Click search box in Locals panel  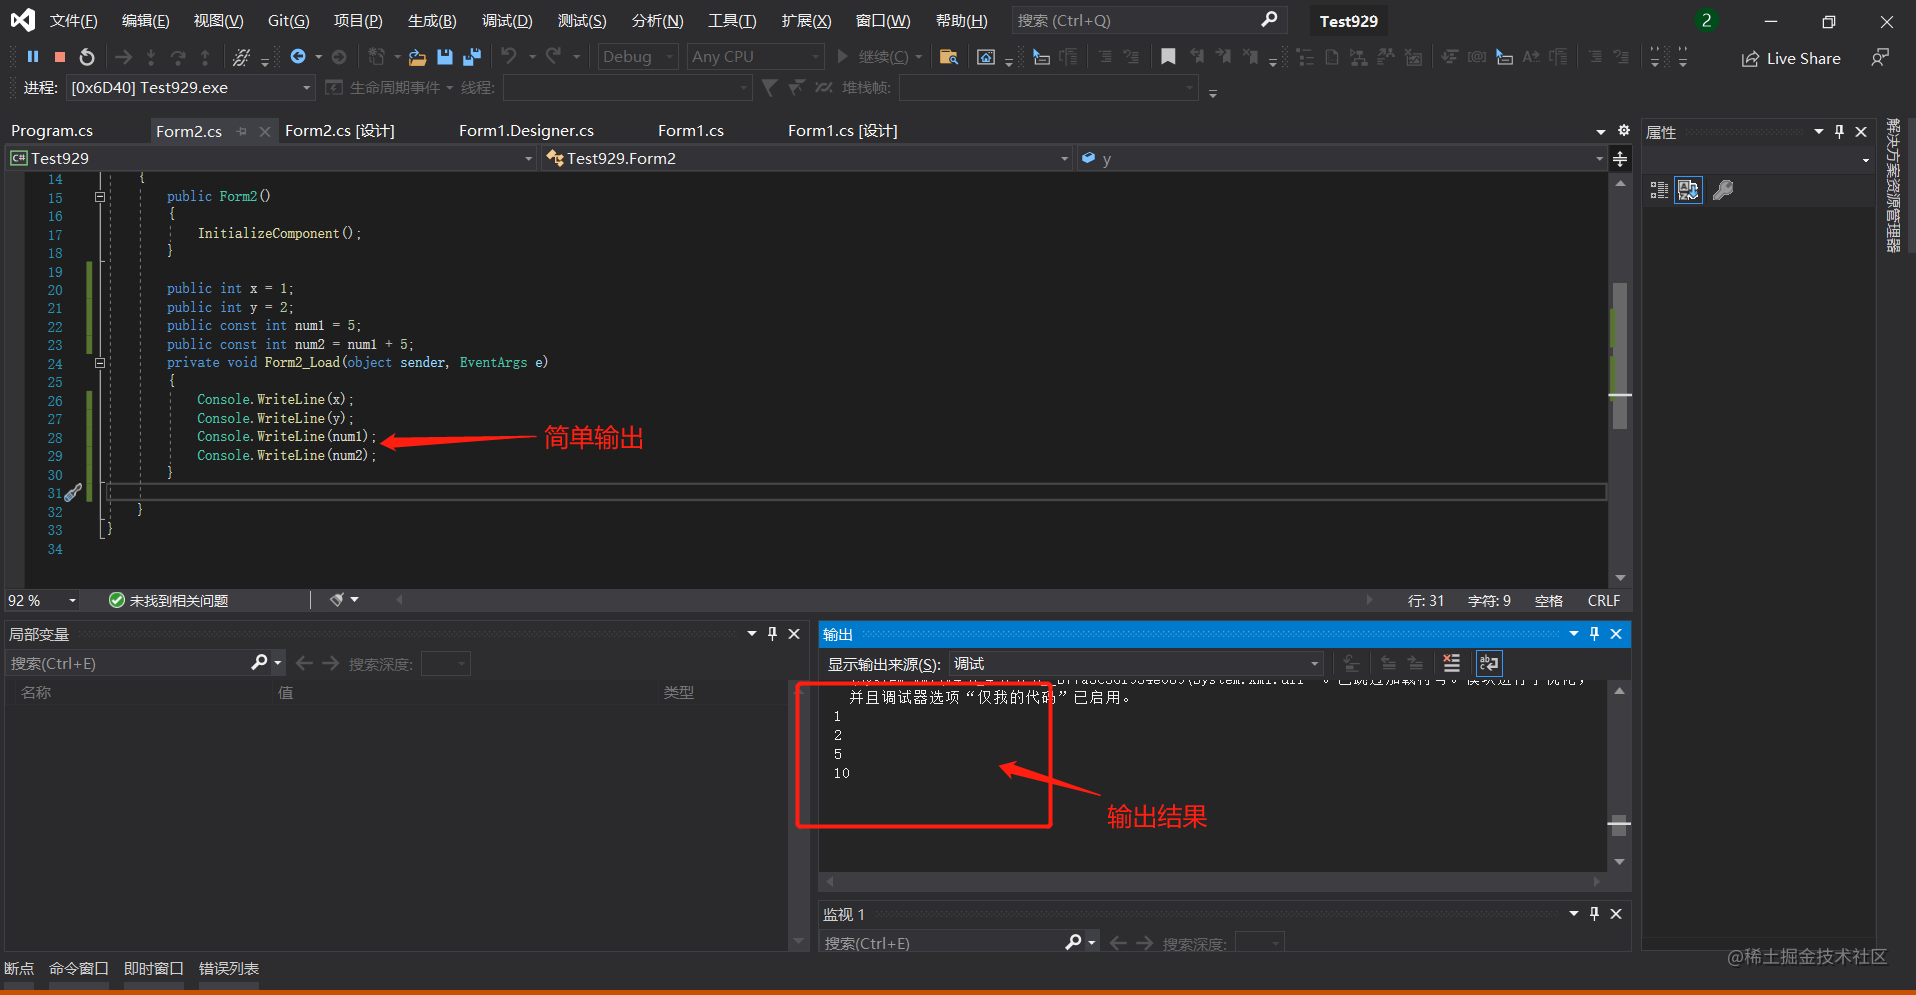coord(147,663)
